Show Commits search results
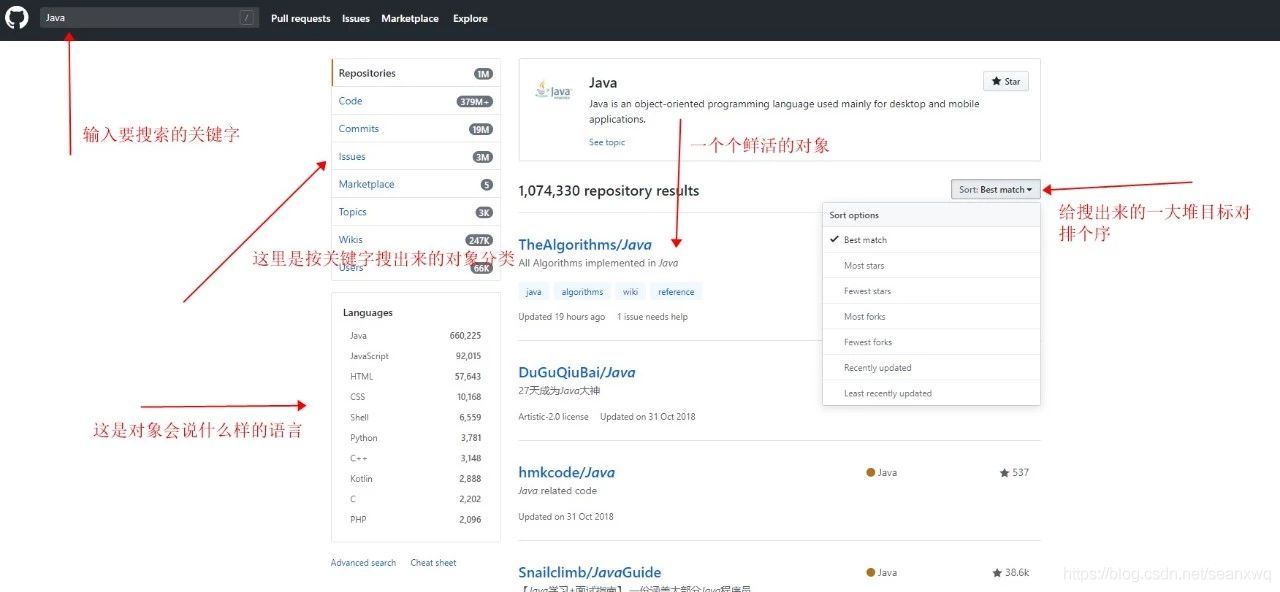This screenshot has width=1280, height=592. [x=416, y=129]
